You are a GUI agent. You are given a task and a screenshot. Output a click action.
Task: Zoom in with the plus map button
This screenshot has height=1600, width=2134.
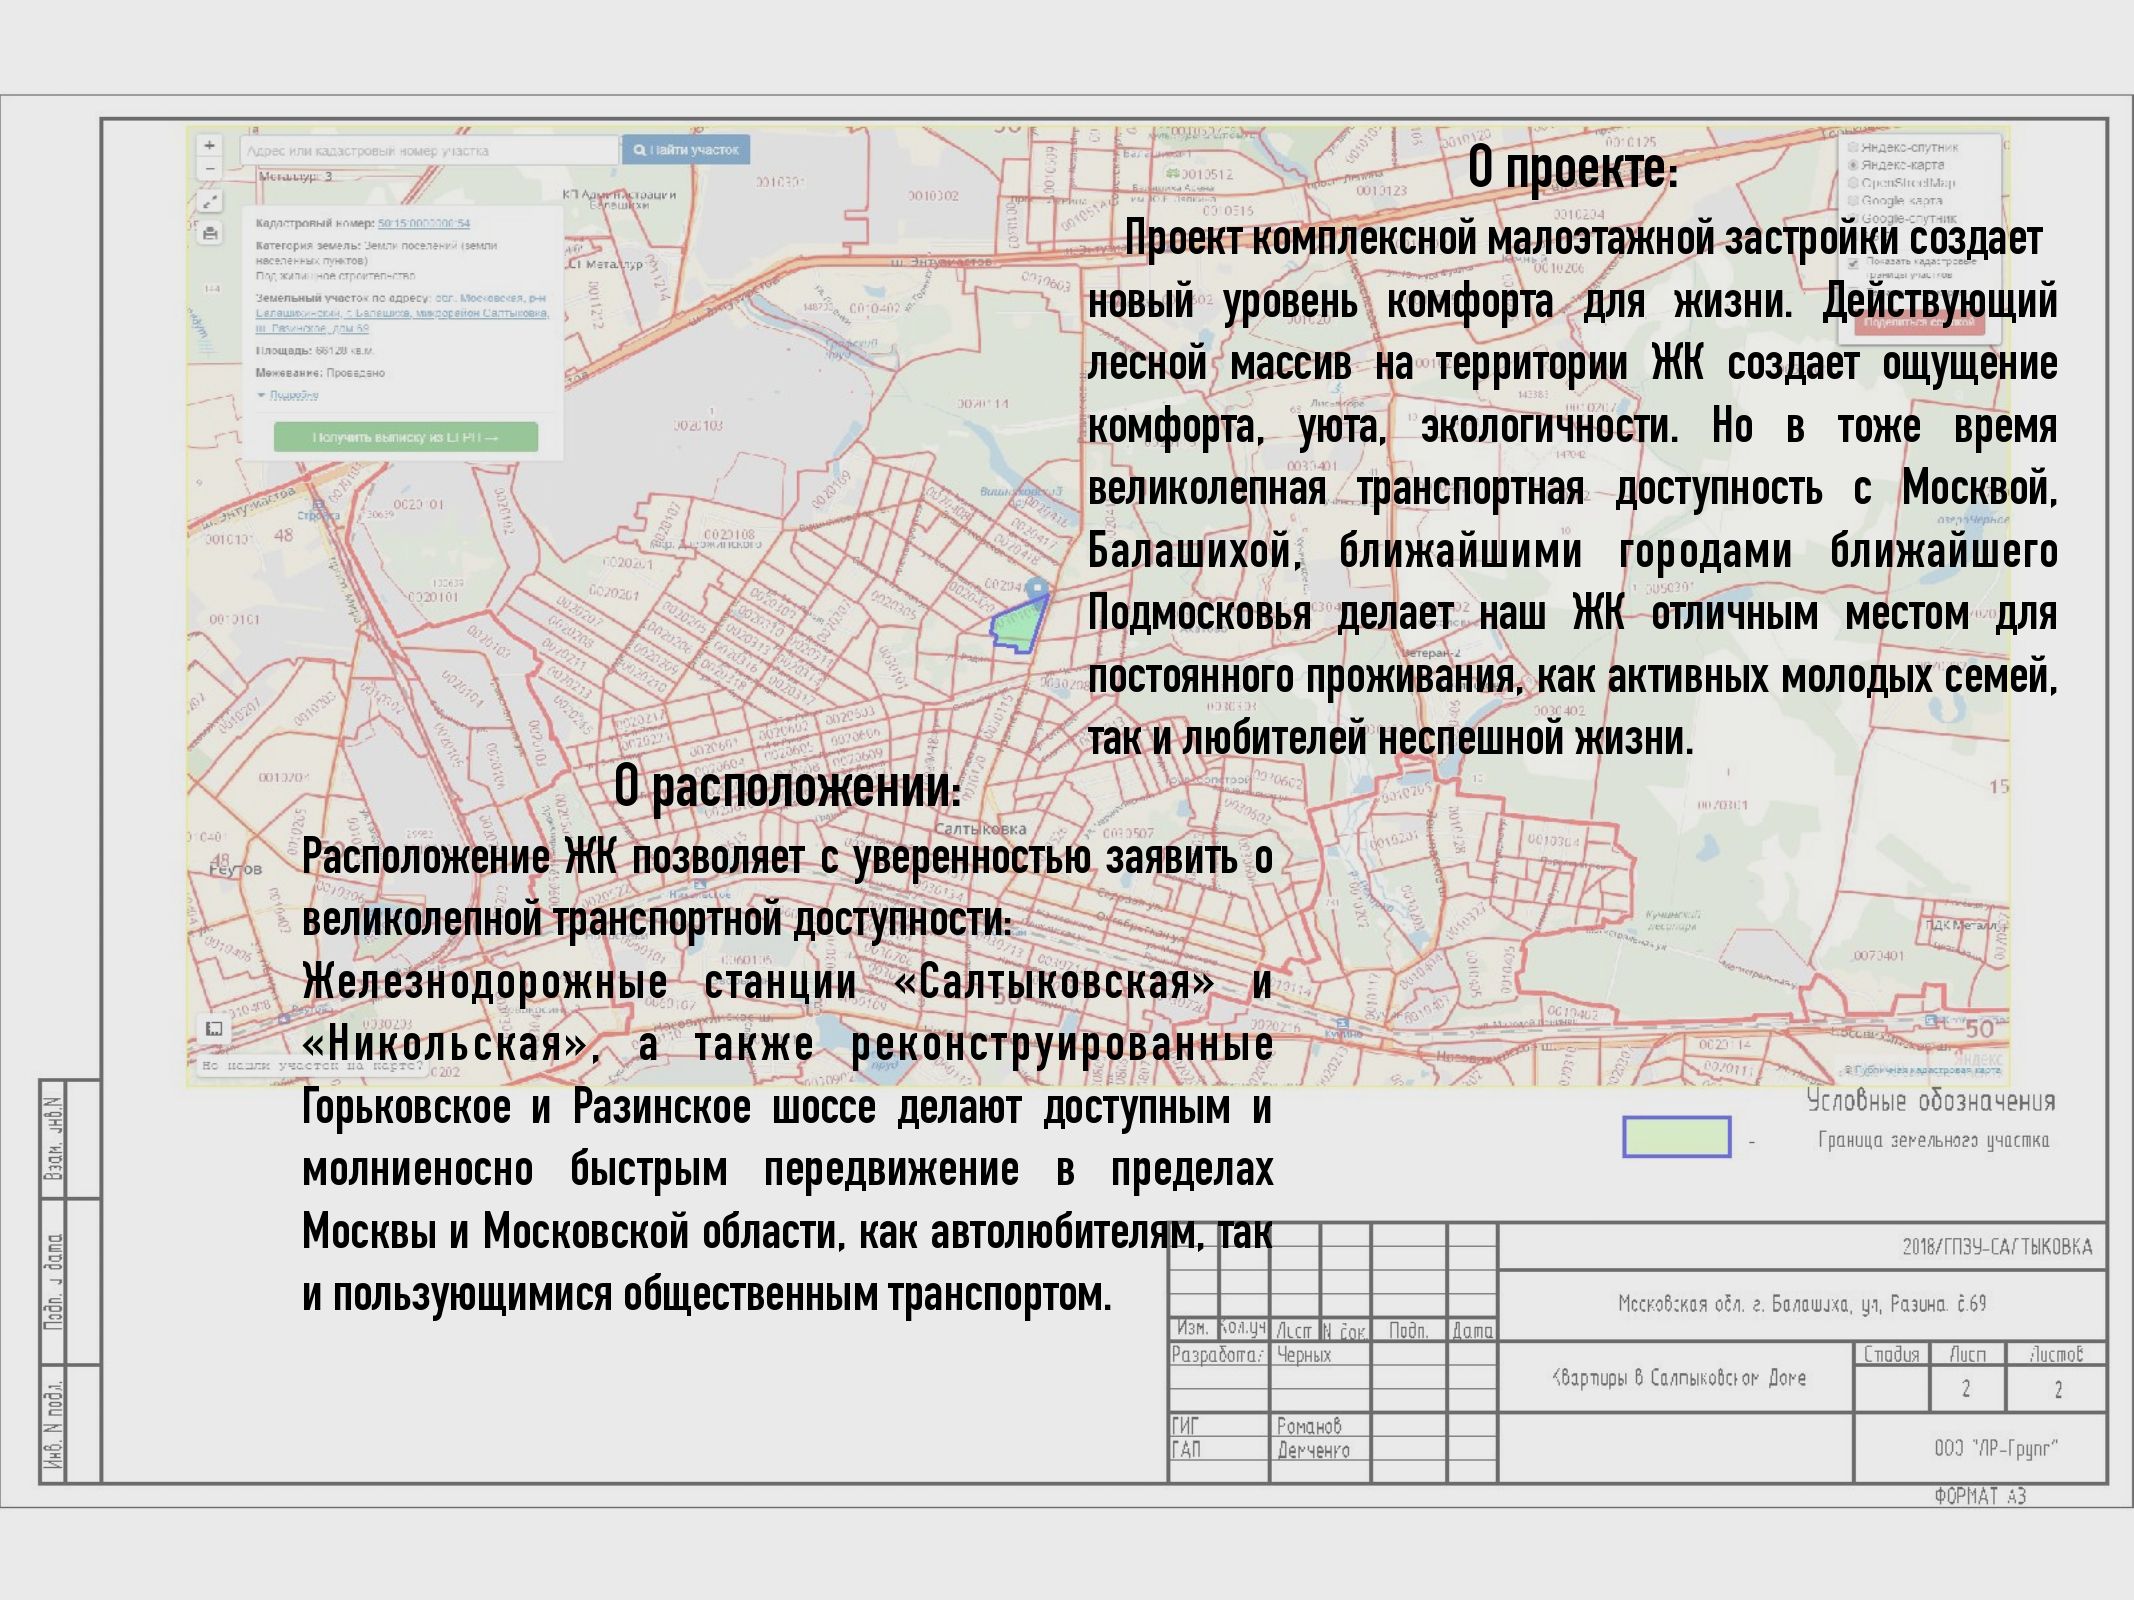coord(209,145)
